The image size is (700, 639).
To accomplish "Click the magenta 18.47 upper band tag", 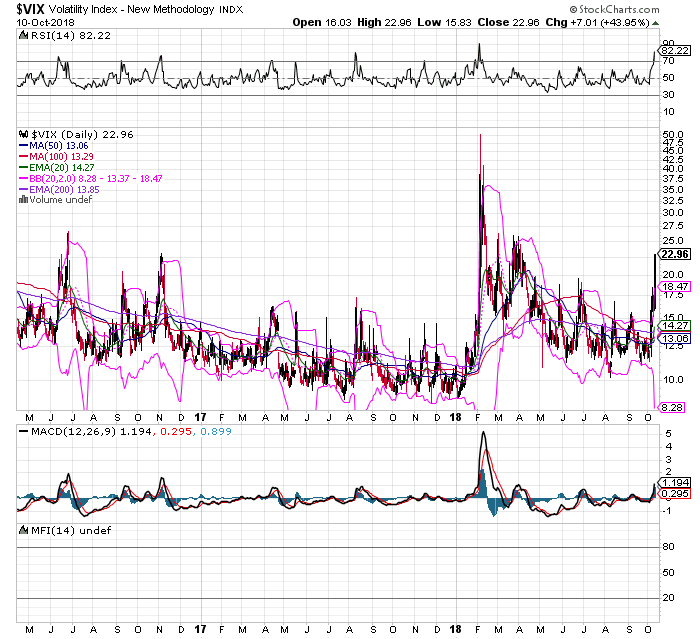I will (675, 286).
